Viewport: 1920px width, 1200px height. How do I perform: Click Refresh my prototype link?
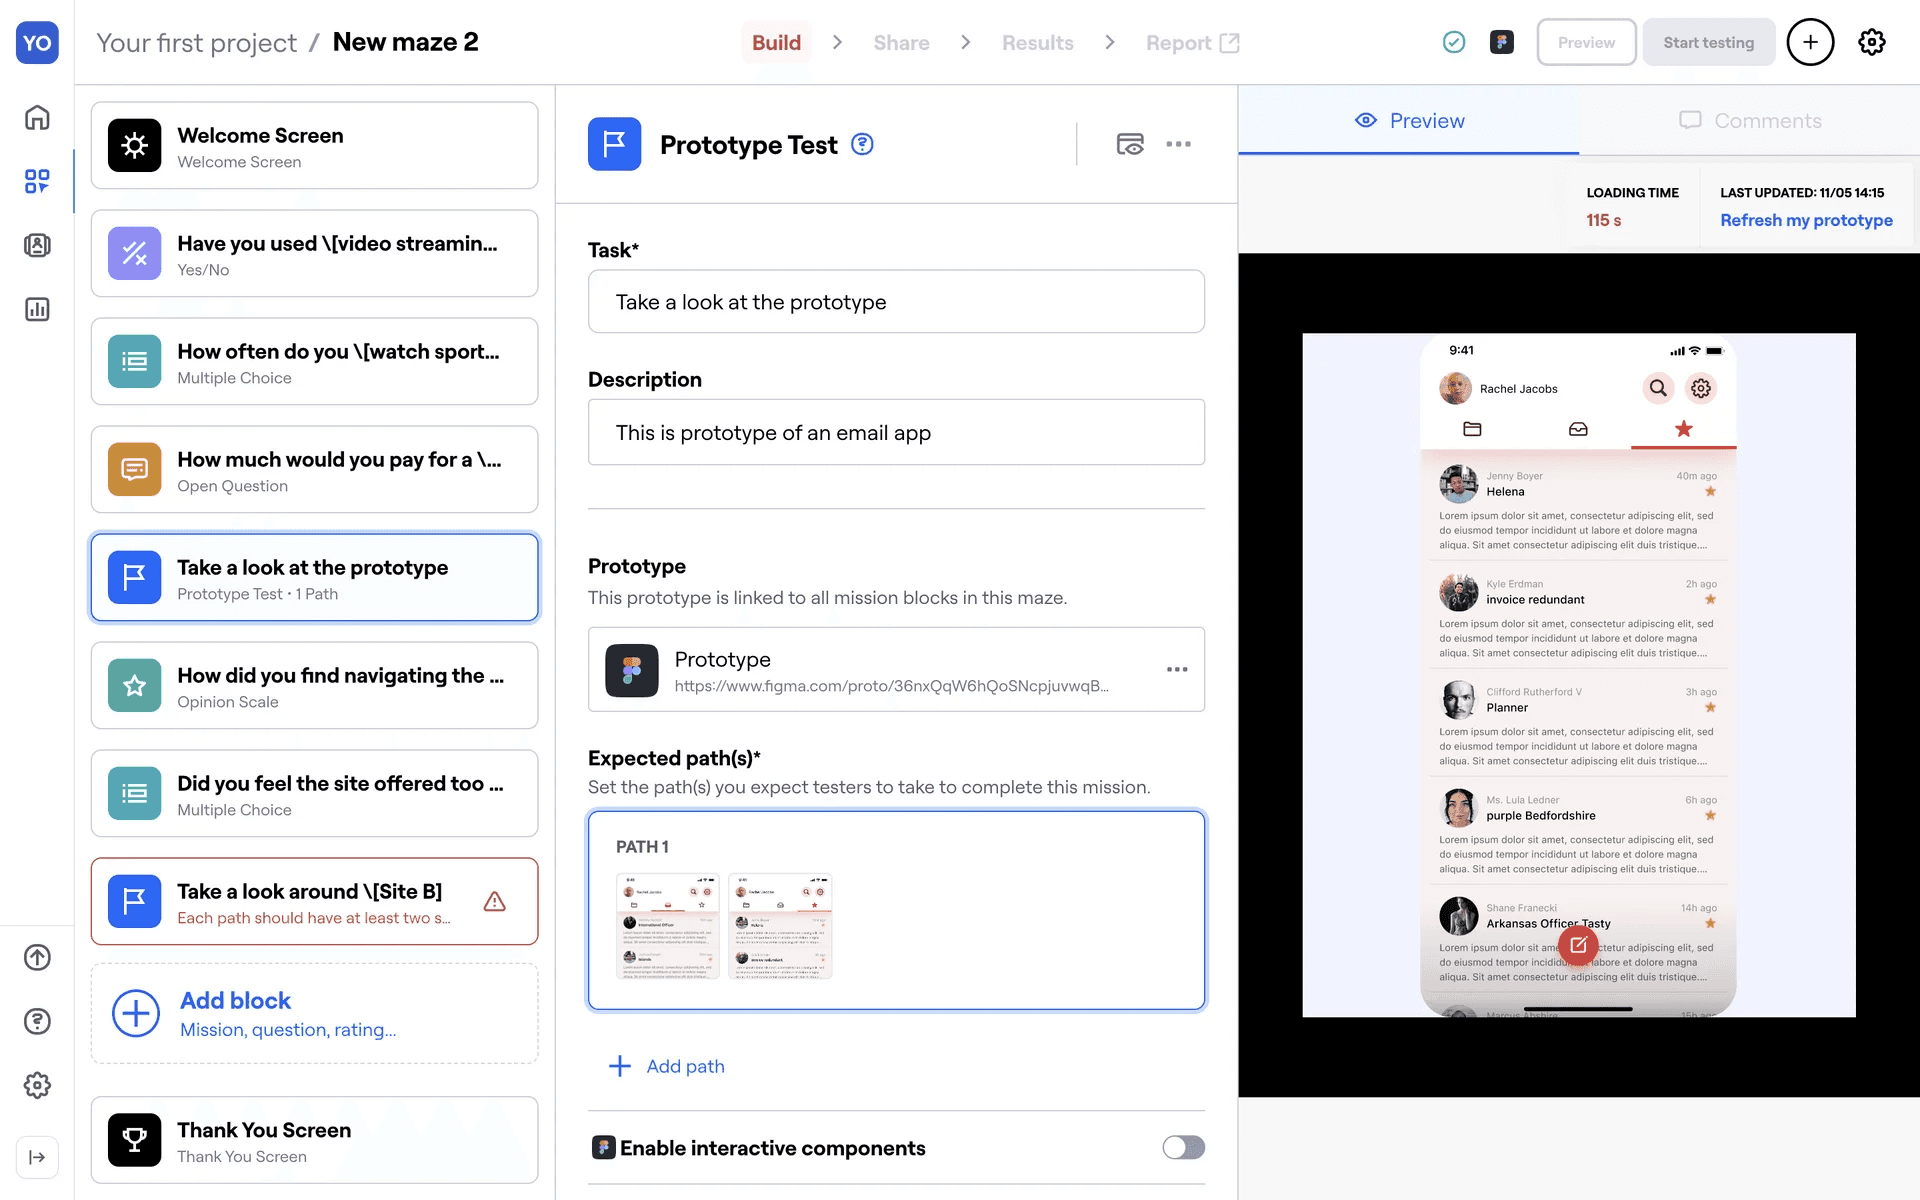point(1806,220)
